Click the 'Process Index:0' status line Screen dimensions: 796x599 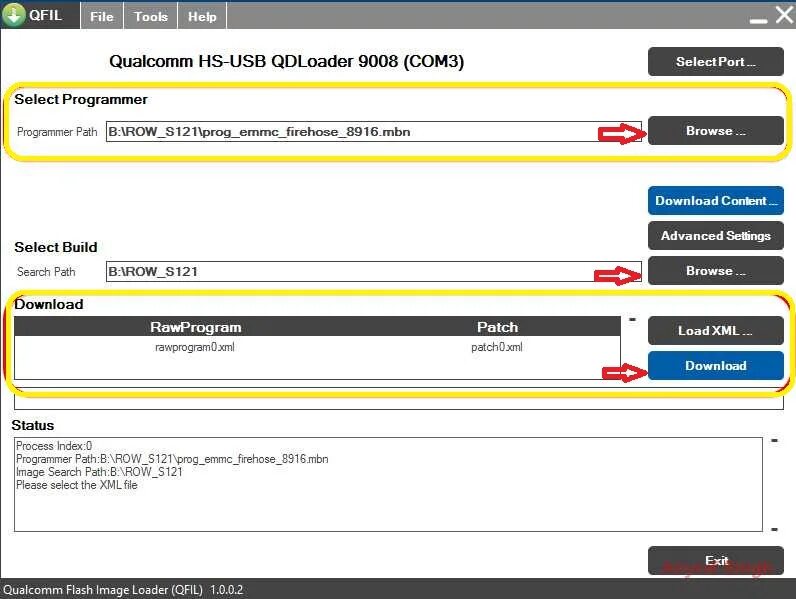54,446
